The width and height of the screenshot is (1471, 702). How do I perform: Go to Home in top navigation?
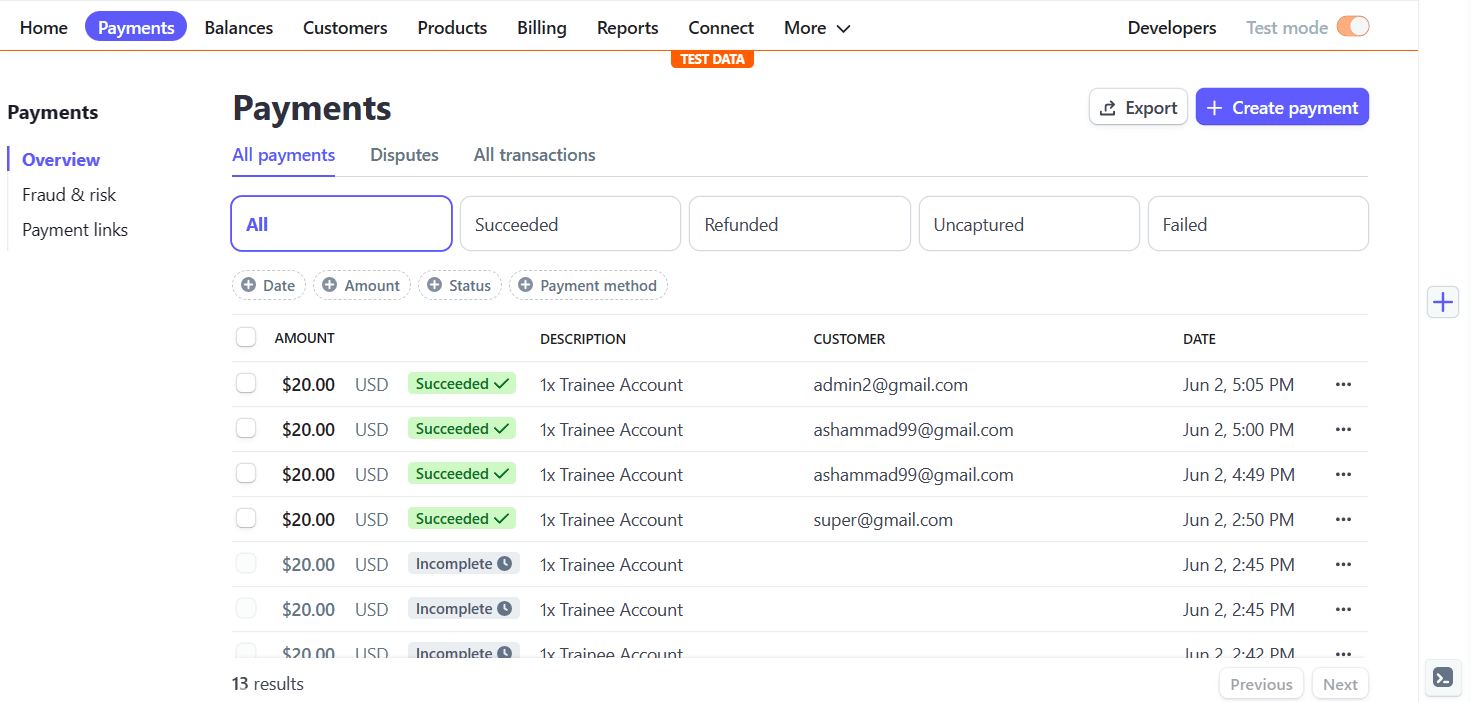[44, 28]
